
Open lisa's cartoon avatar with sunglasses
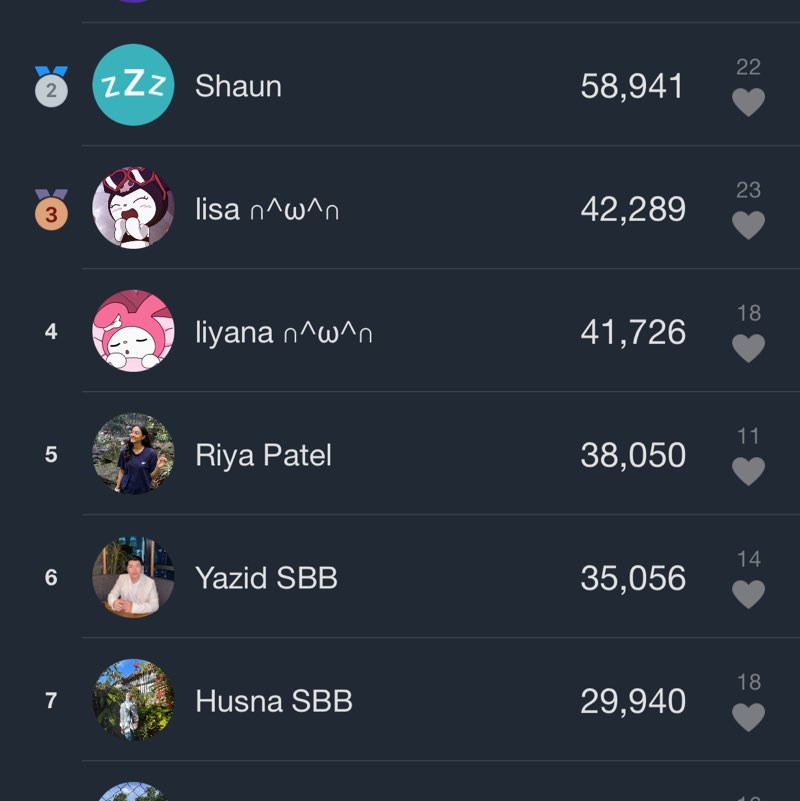click(133, 208)
